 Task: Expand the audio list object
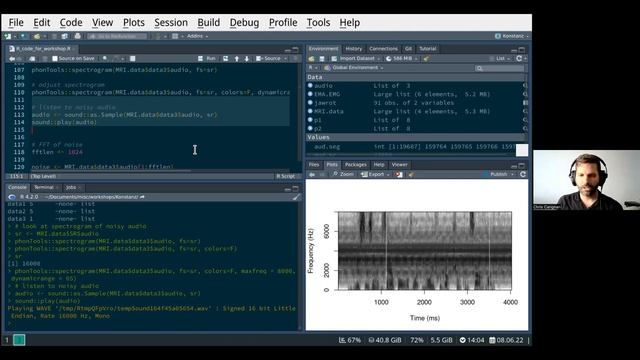point(311,86)
